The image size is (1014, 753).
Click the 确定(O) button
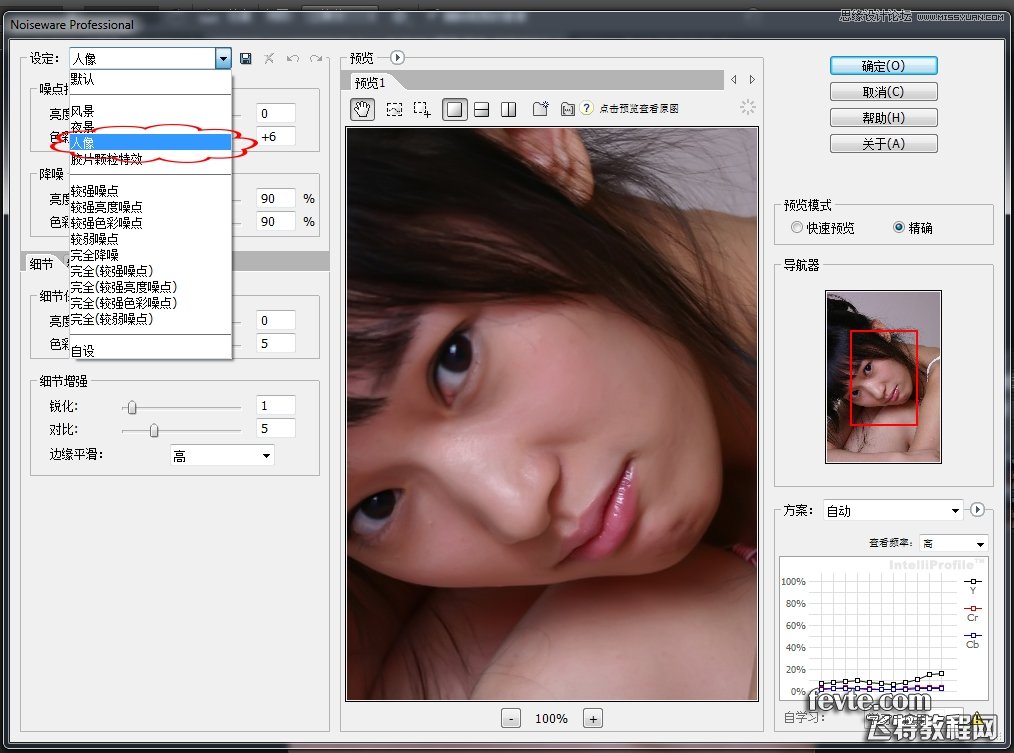click(883, 66)
